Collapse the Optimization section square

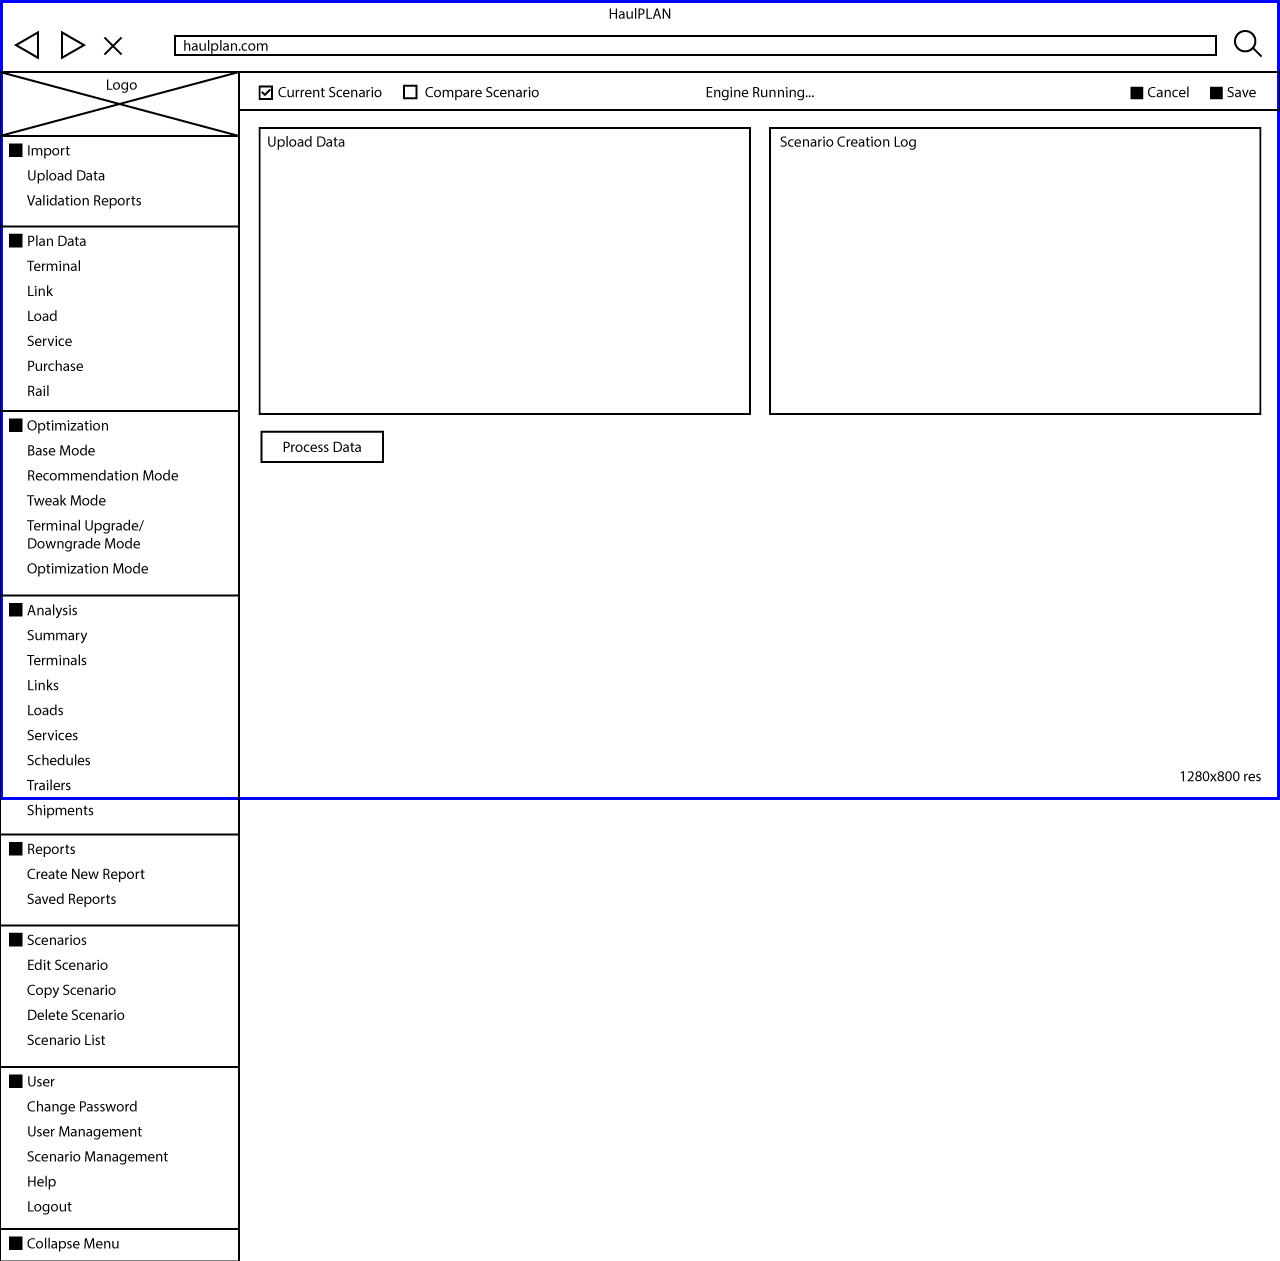(x=16, y=425)
